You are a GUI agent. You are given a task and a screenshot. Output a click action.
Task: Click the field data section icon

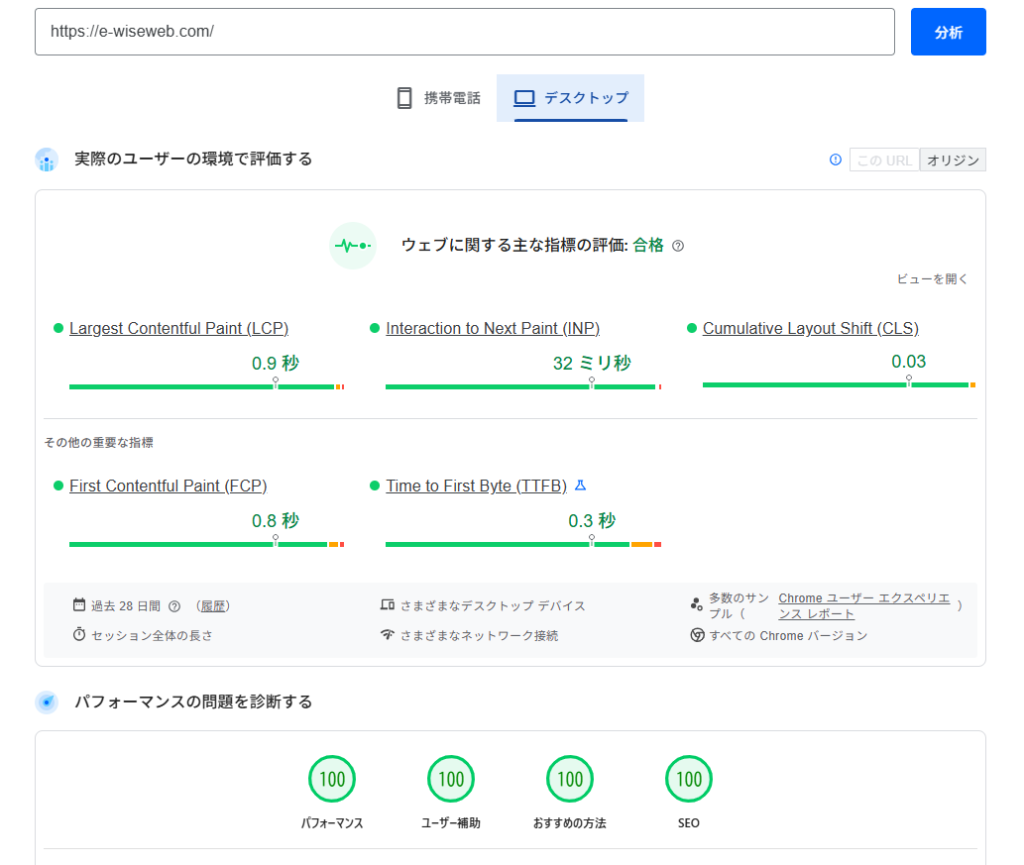pos(46,159)
